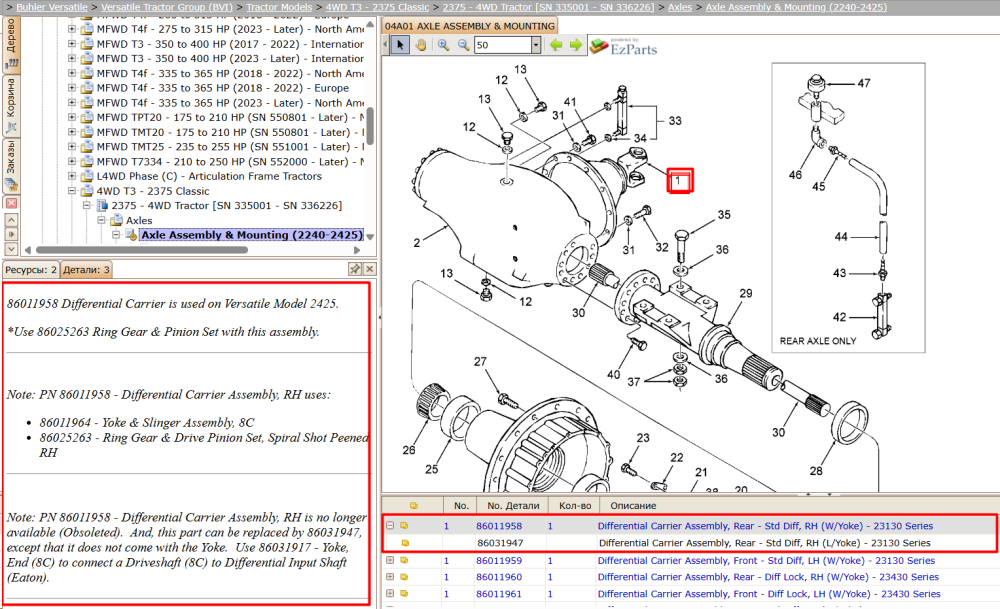Select the 04A01 Axle Assembly & Mounting tab
Image resolution: width=1000 pixels, height=609 pixels.
(470, 26)
